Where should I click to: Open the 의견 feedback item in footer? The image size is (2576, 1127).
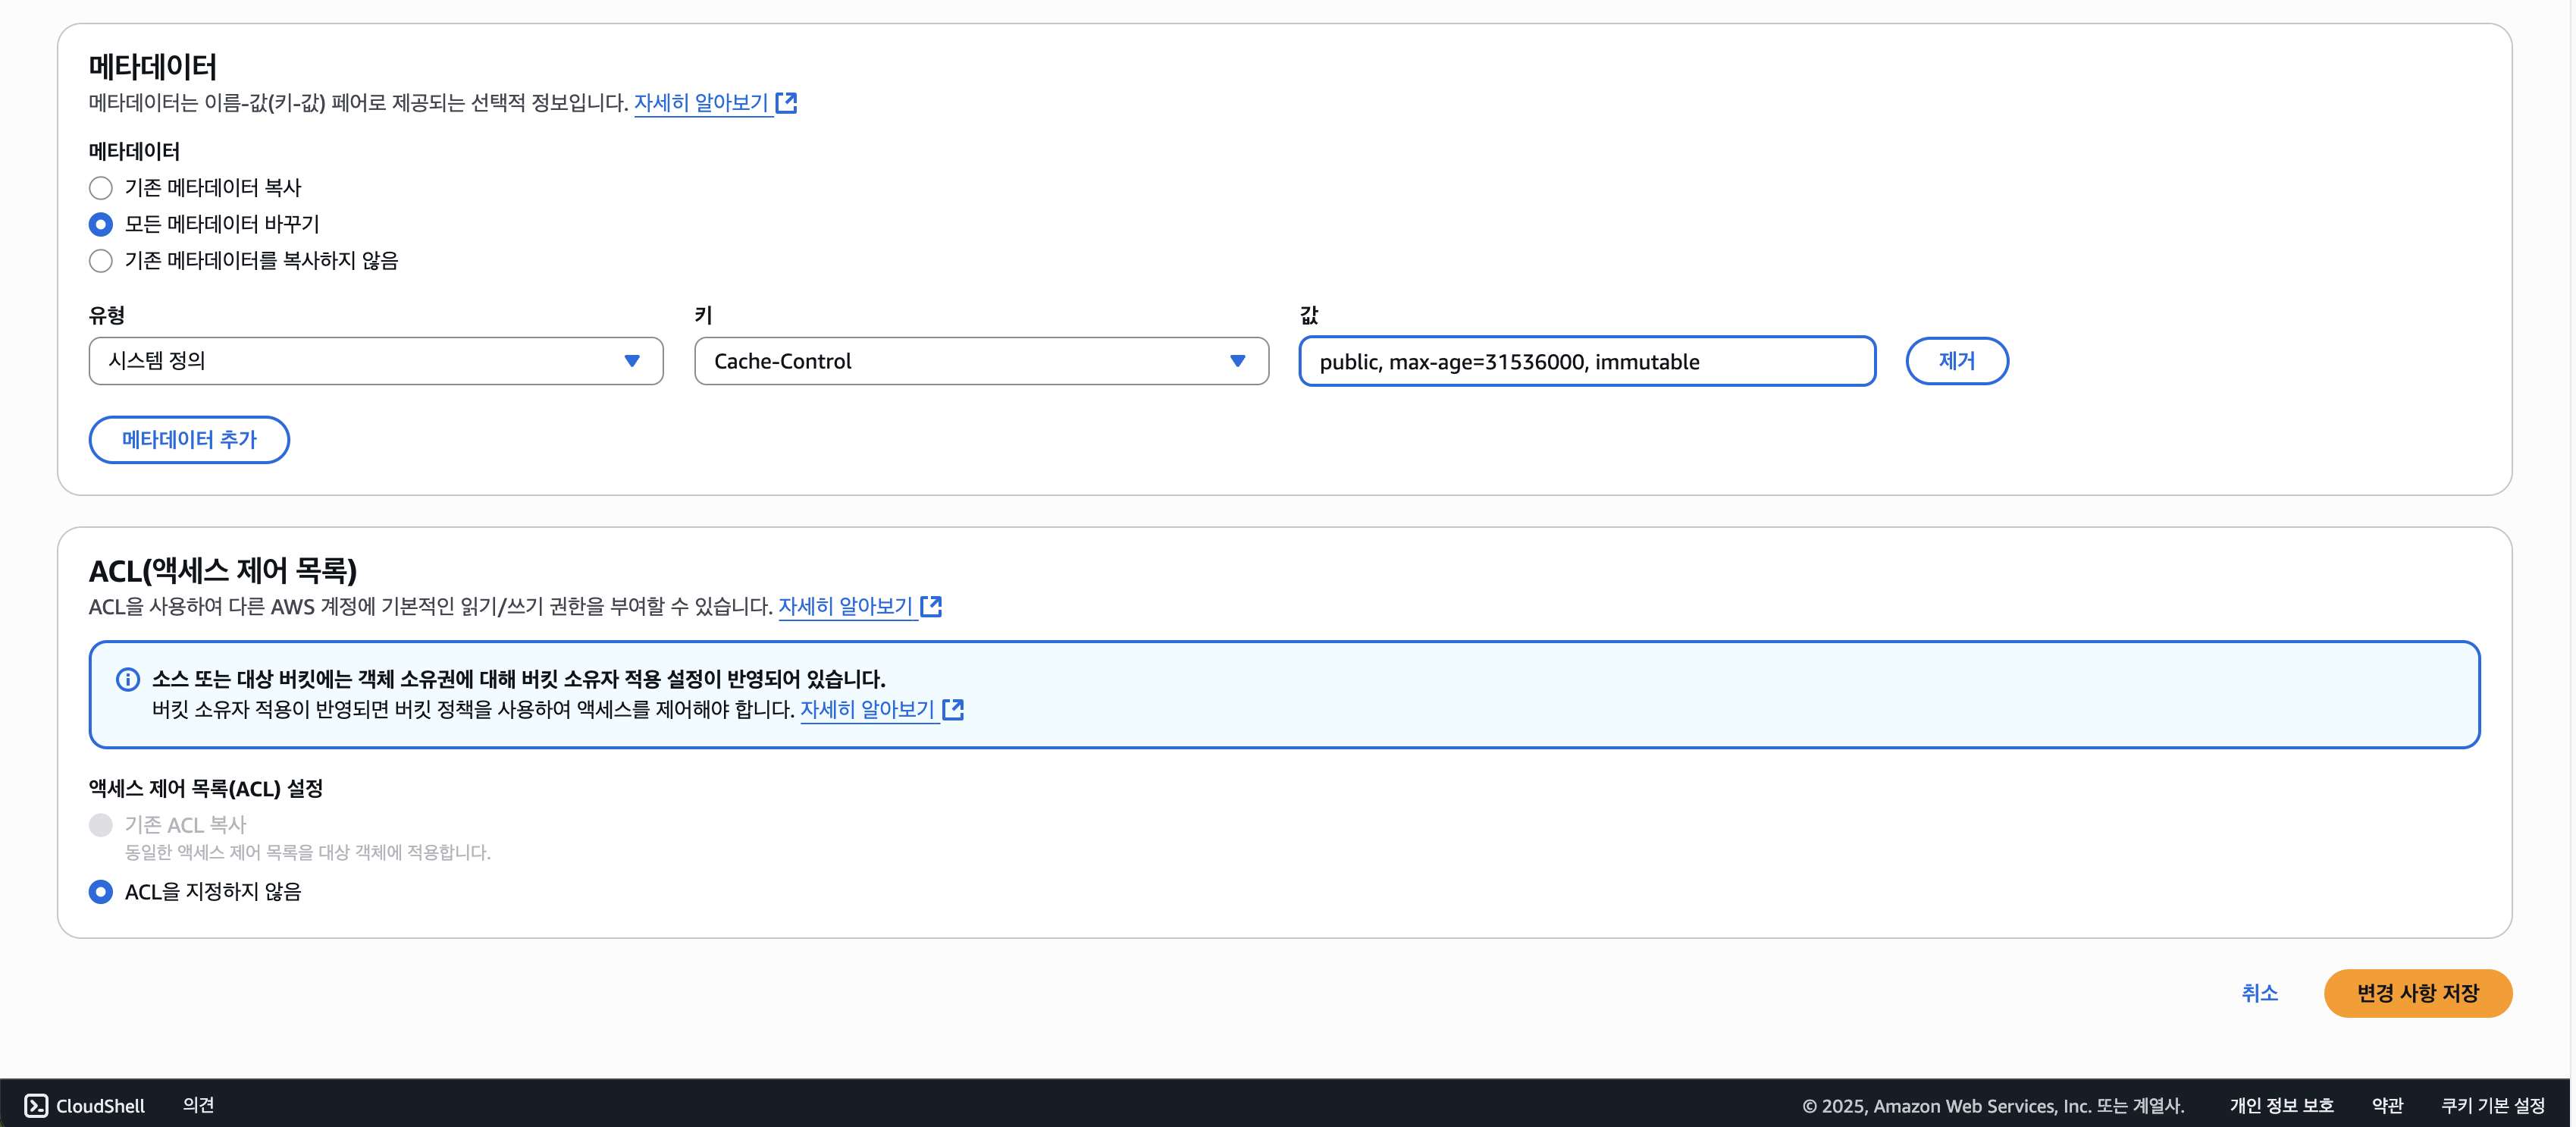click(198, 1105)
